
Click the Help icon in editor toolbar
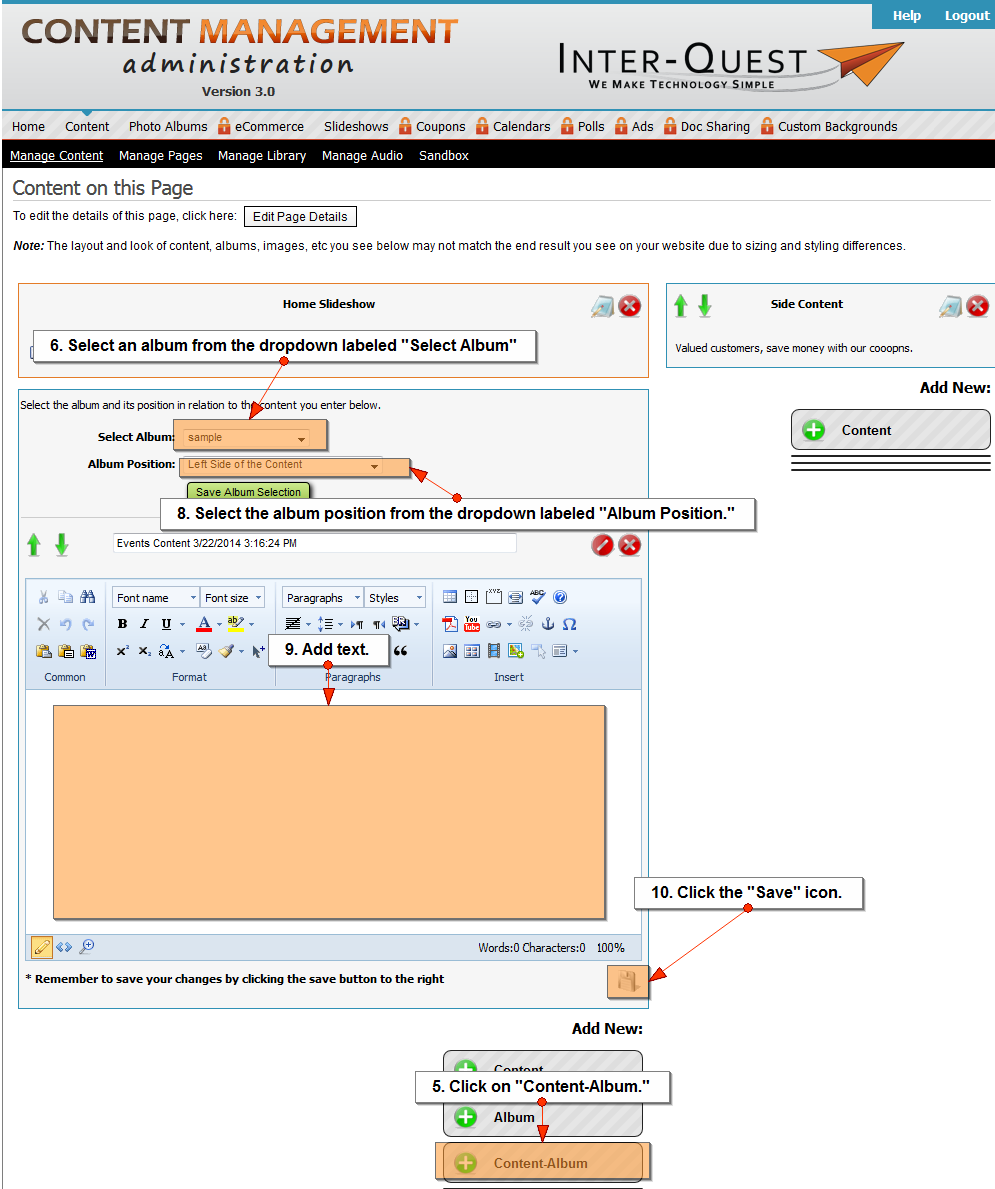point(560,597)
